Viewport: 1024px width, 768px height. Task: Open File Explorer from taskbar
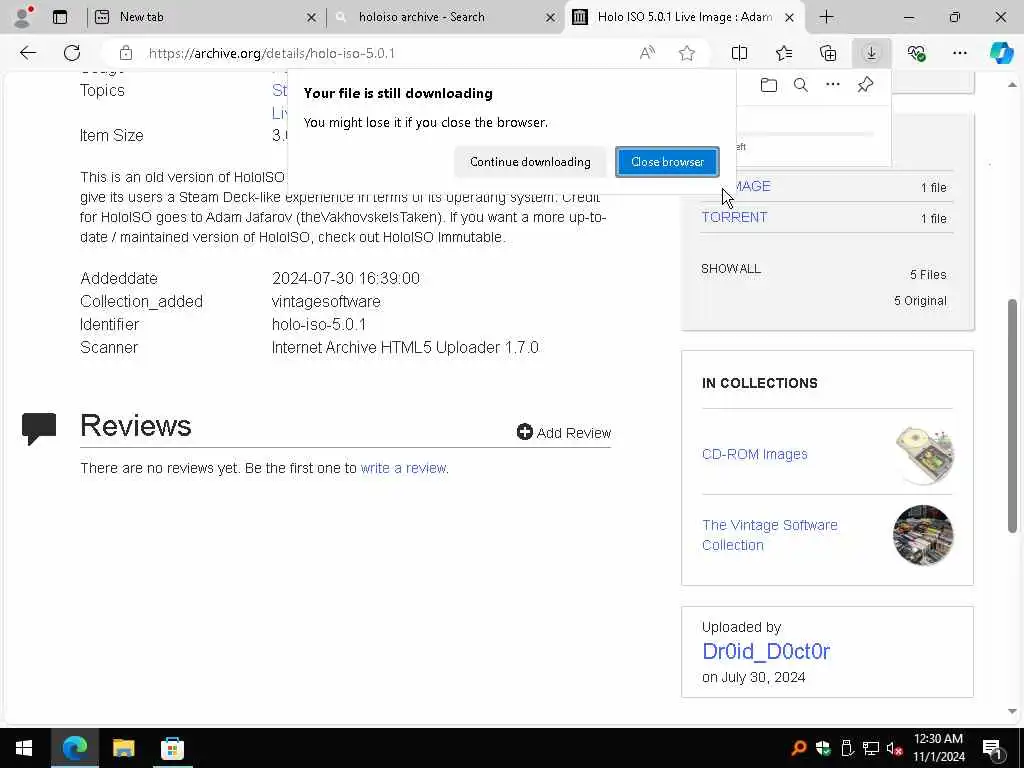tap(123, 748)
